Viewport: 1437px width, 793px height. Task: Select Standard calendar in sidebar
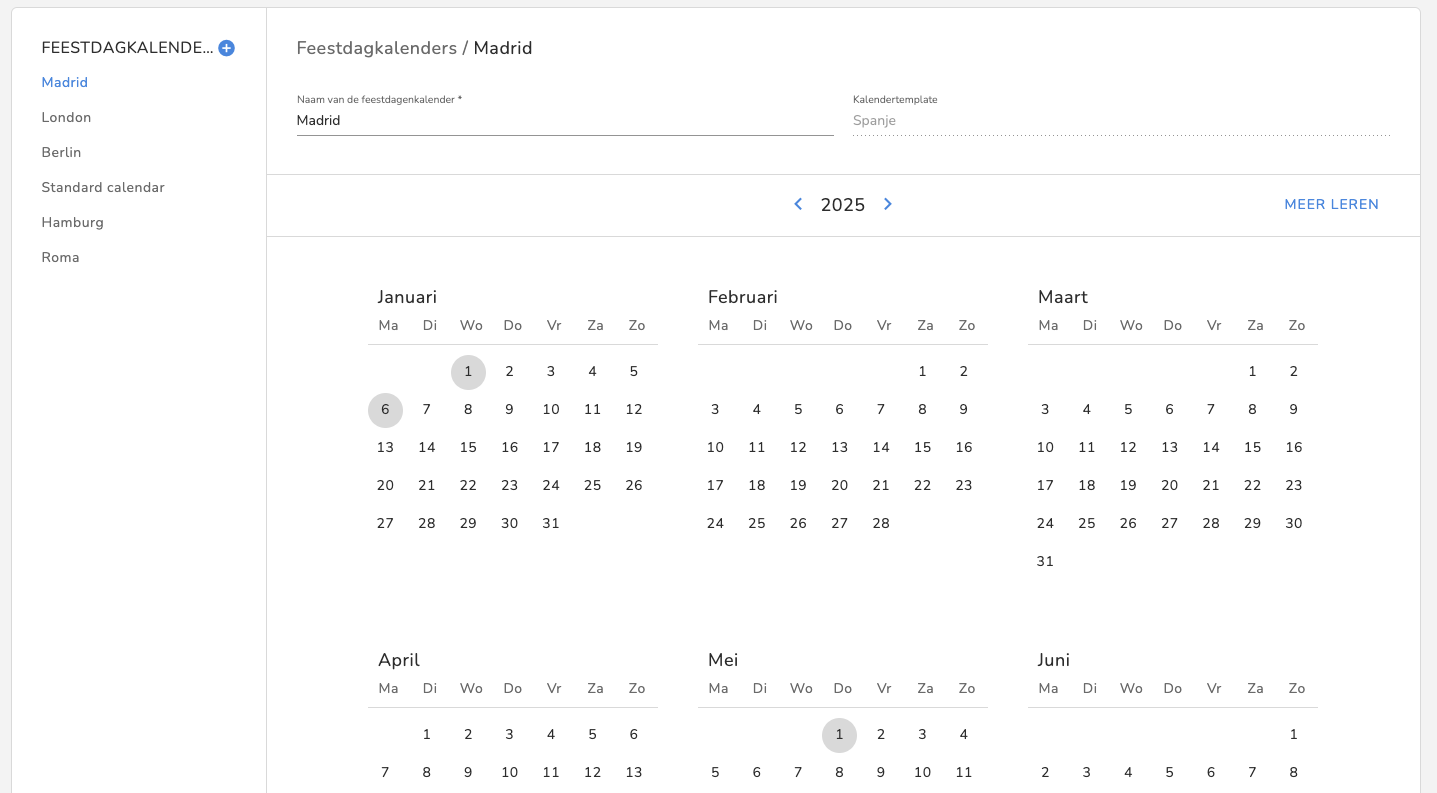[x=103, y=188]
